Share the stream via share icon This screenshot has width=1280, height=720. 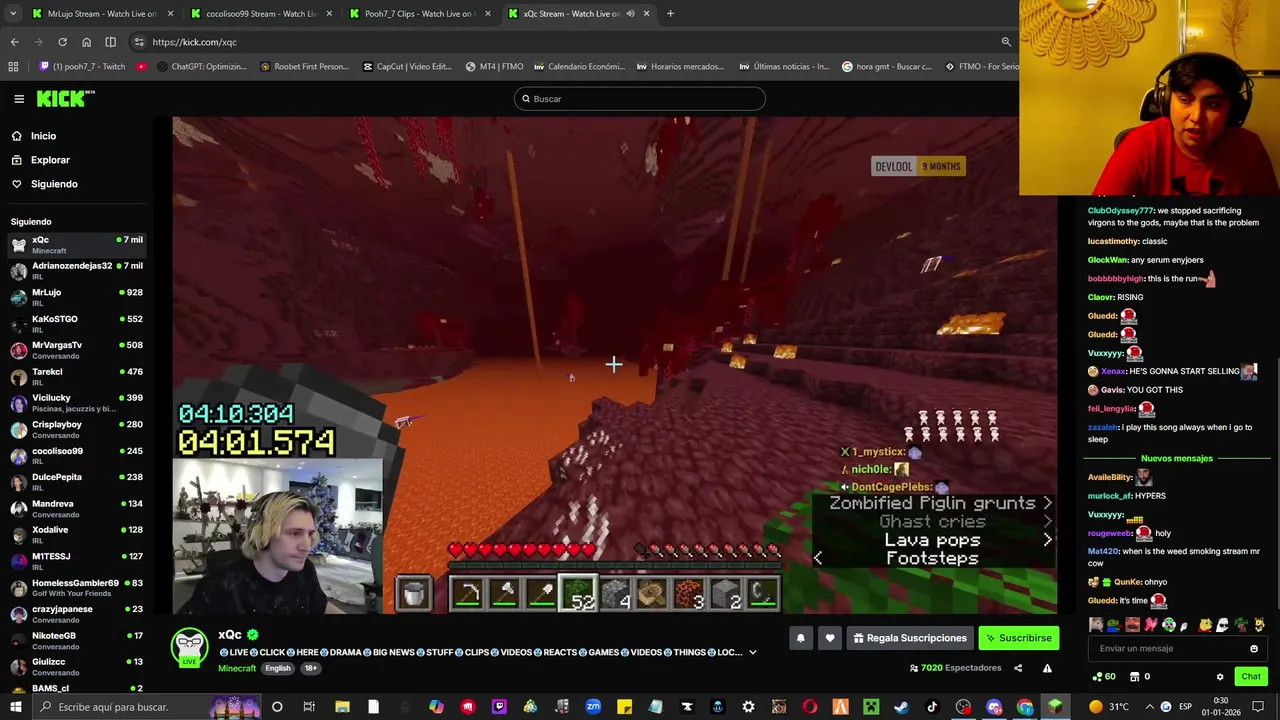tap(1018, 668)
